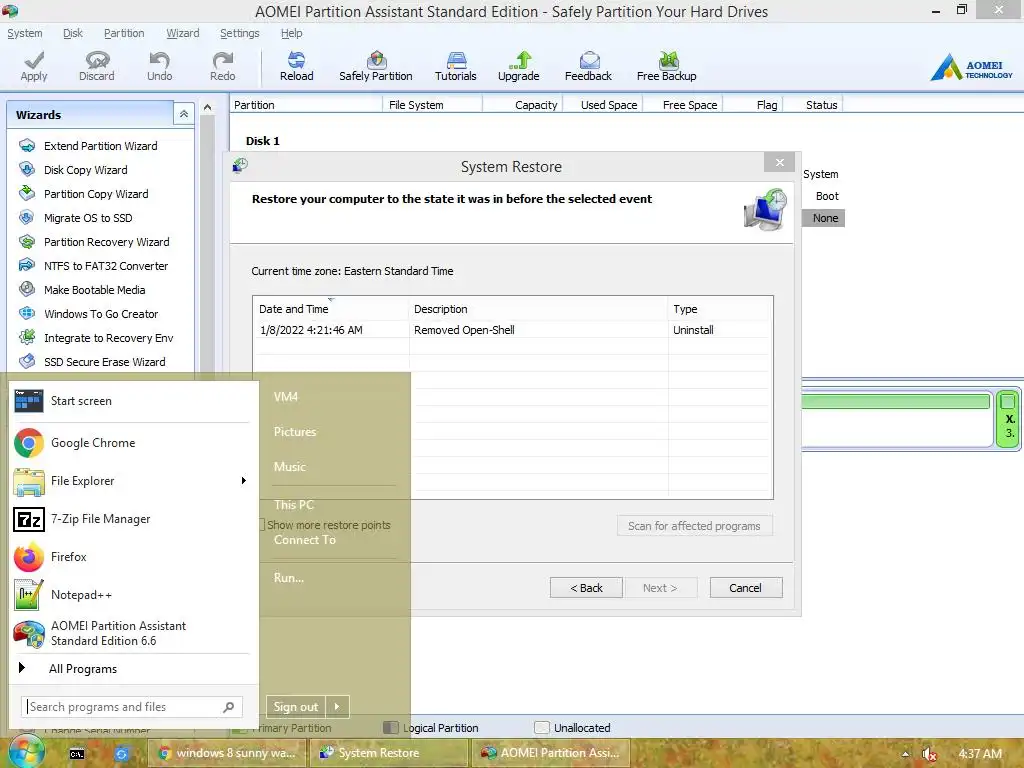Switch to windows 8 sunny Chrome taskbar button
Viewport: 1024px width, 768px height.
tap(226, 753)
